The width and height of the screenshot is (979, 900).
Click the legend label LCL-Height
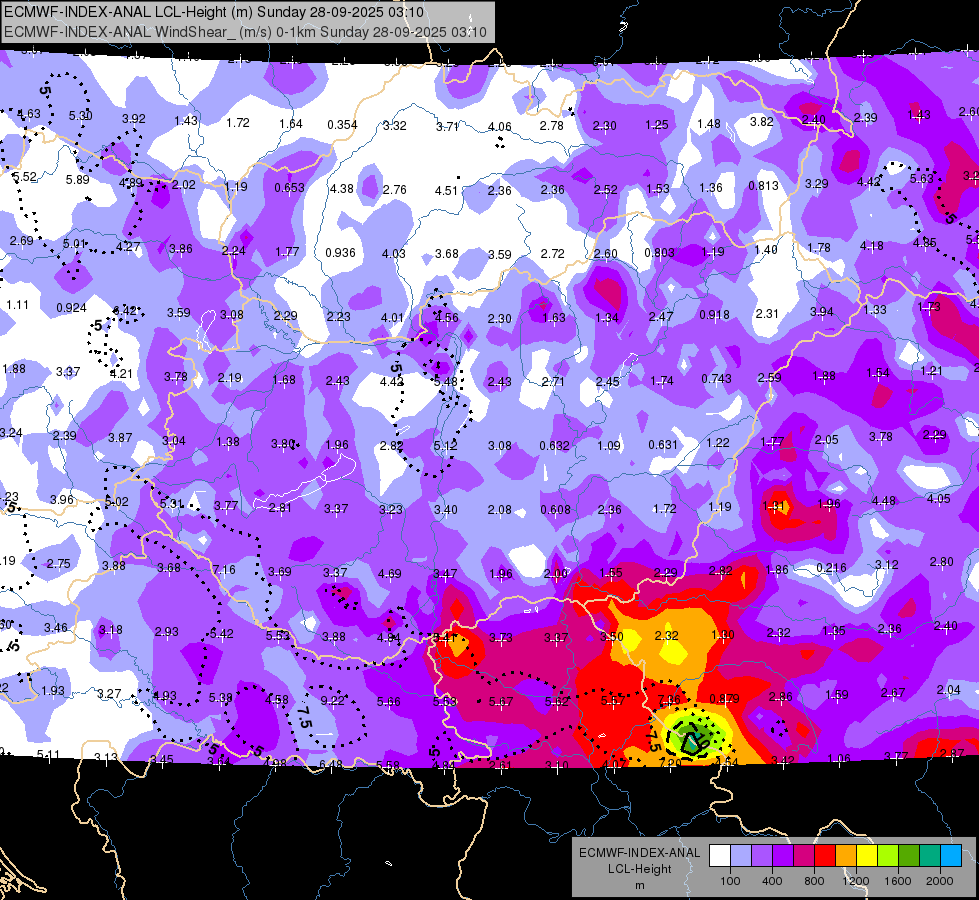tap(639, 869)
